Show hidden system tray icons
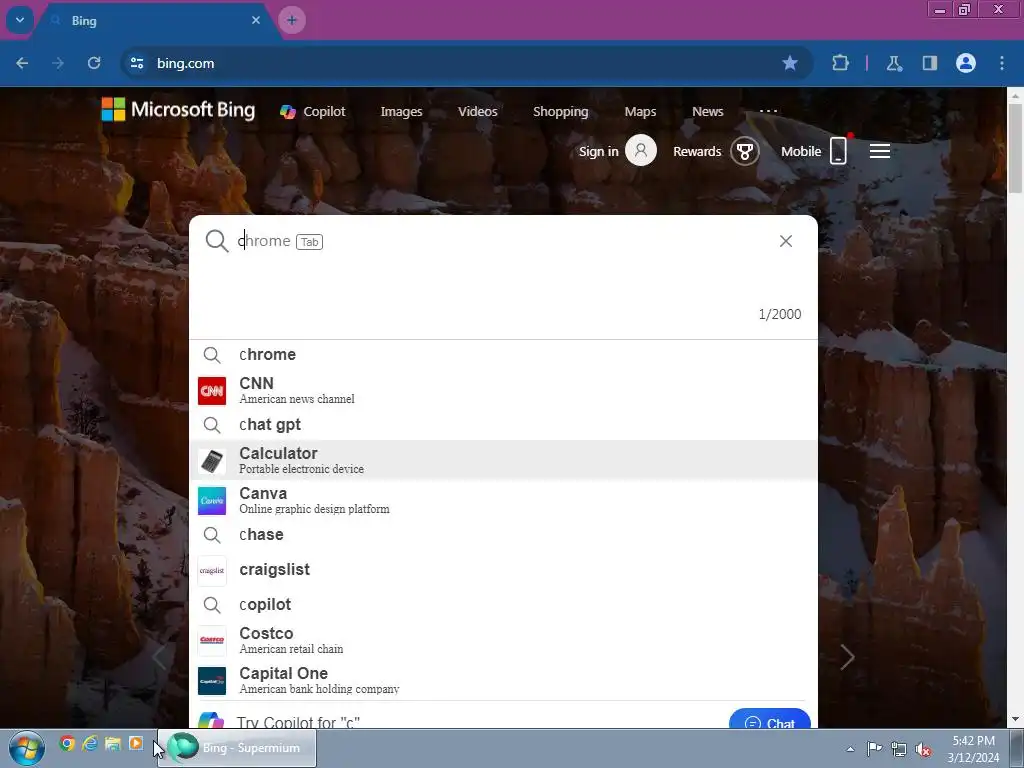 pyautogui.click(x=850, y=749)
